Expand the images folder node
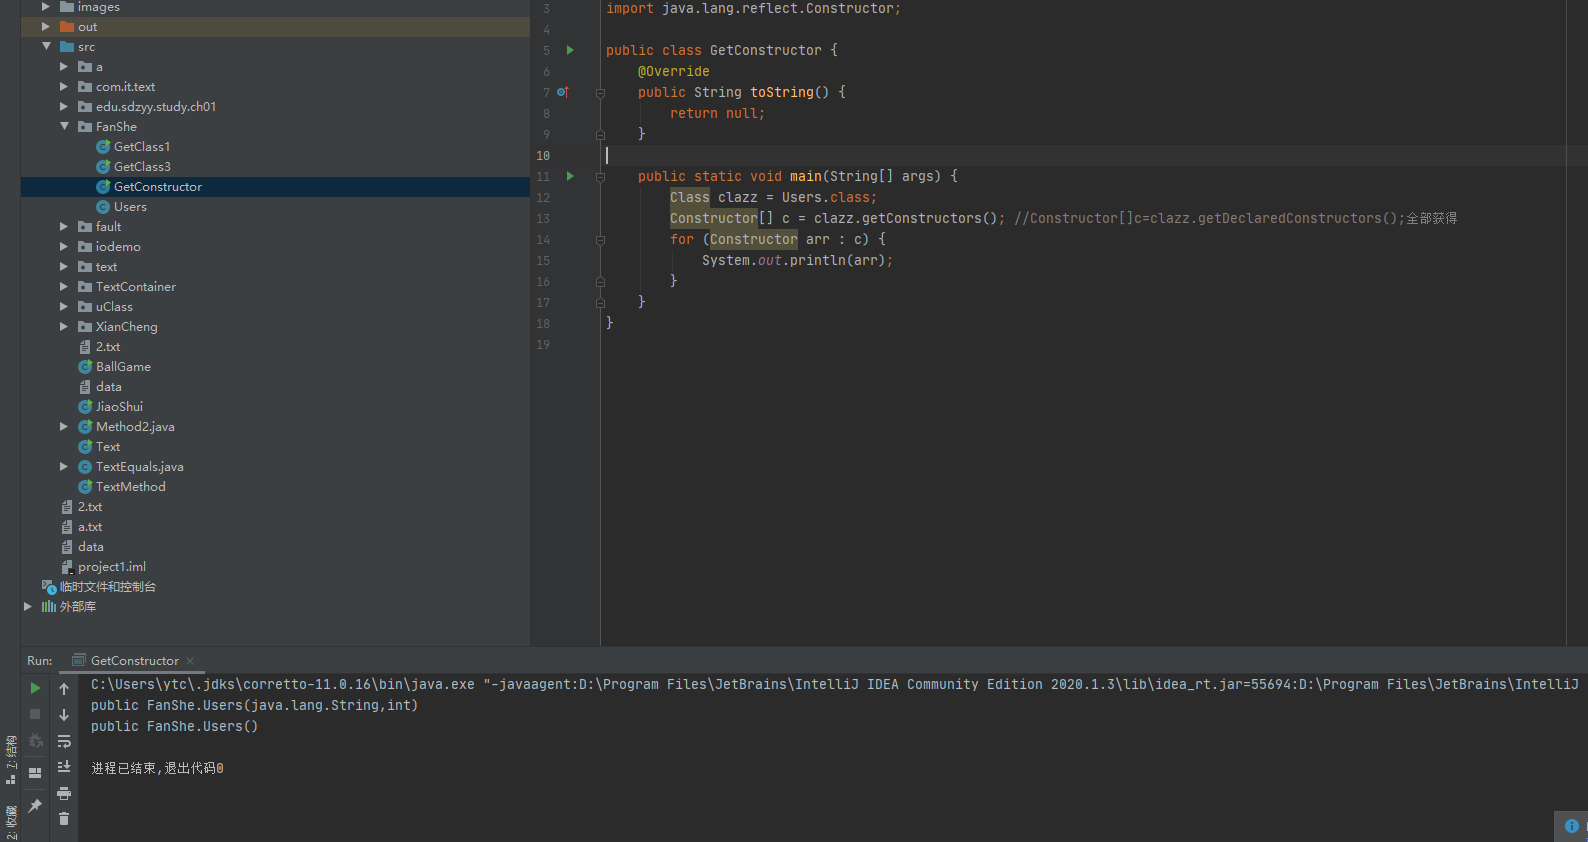The image size is (1588, 842). coord(46,7)
